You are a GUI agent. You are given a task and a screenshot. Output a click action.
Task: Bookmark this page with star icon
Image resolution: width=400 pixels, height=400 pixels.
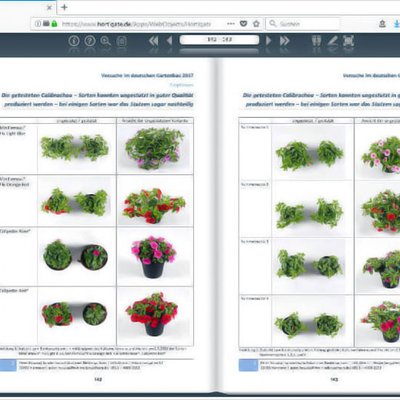click(256, 24)
